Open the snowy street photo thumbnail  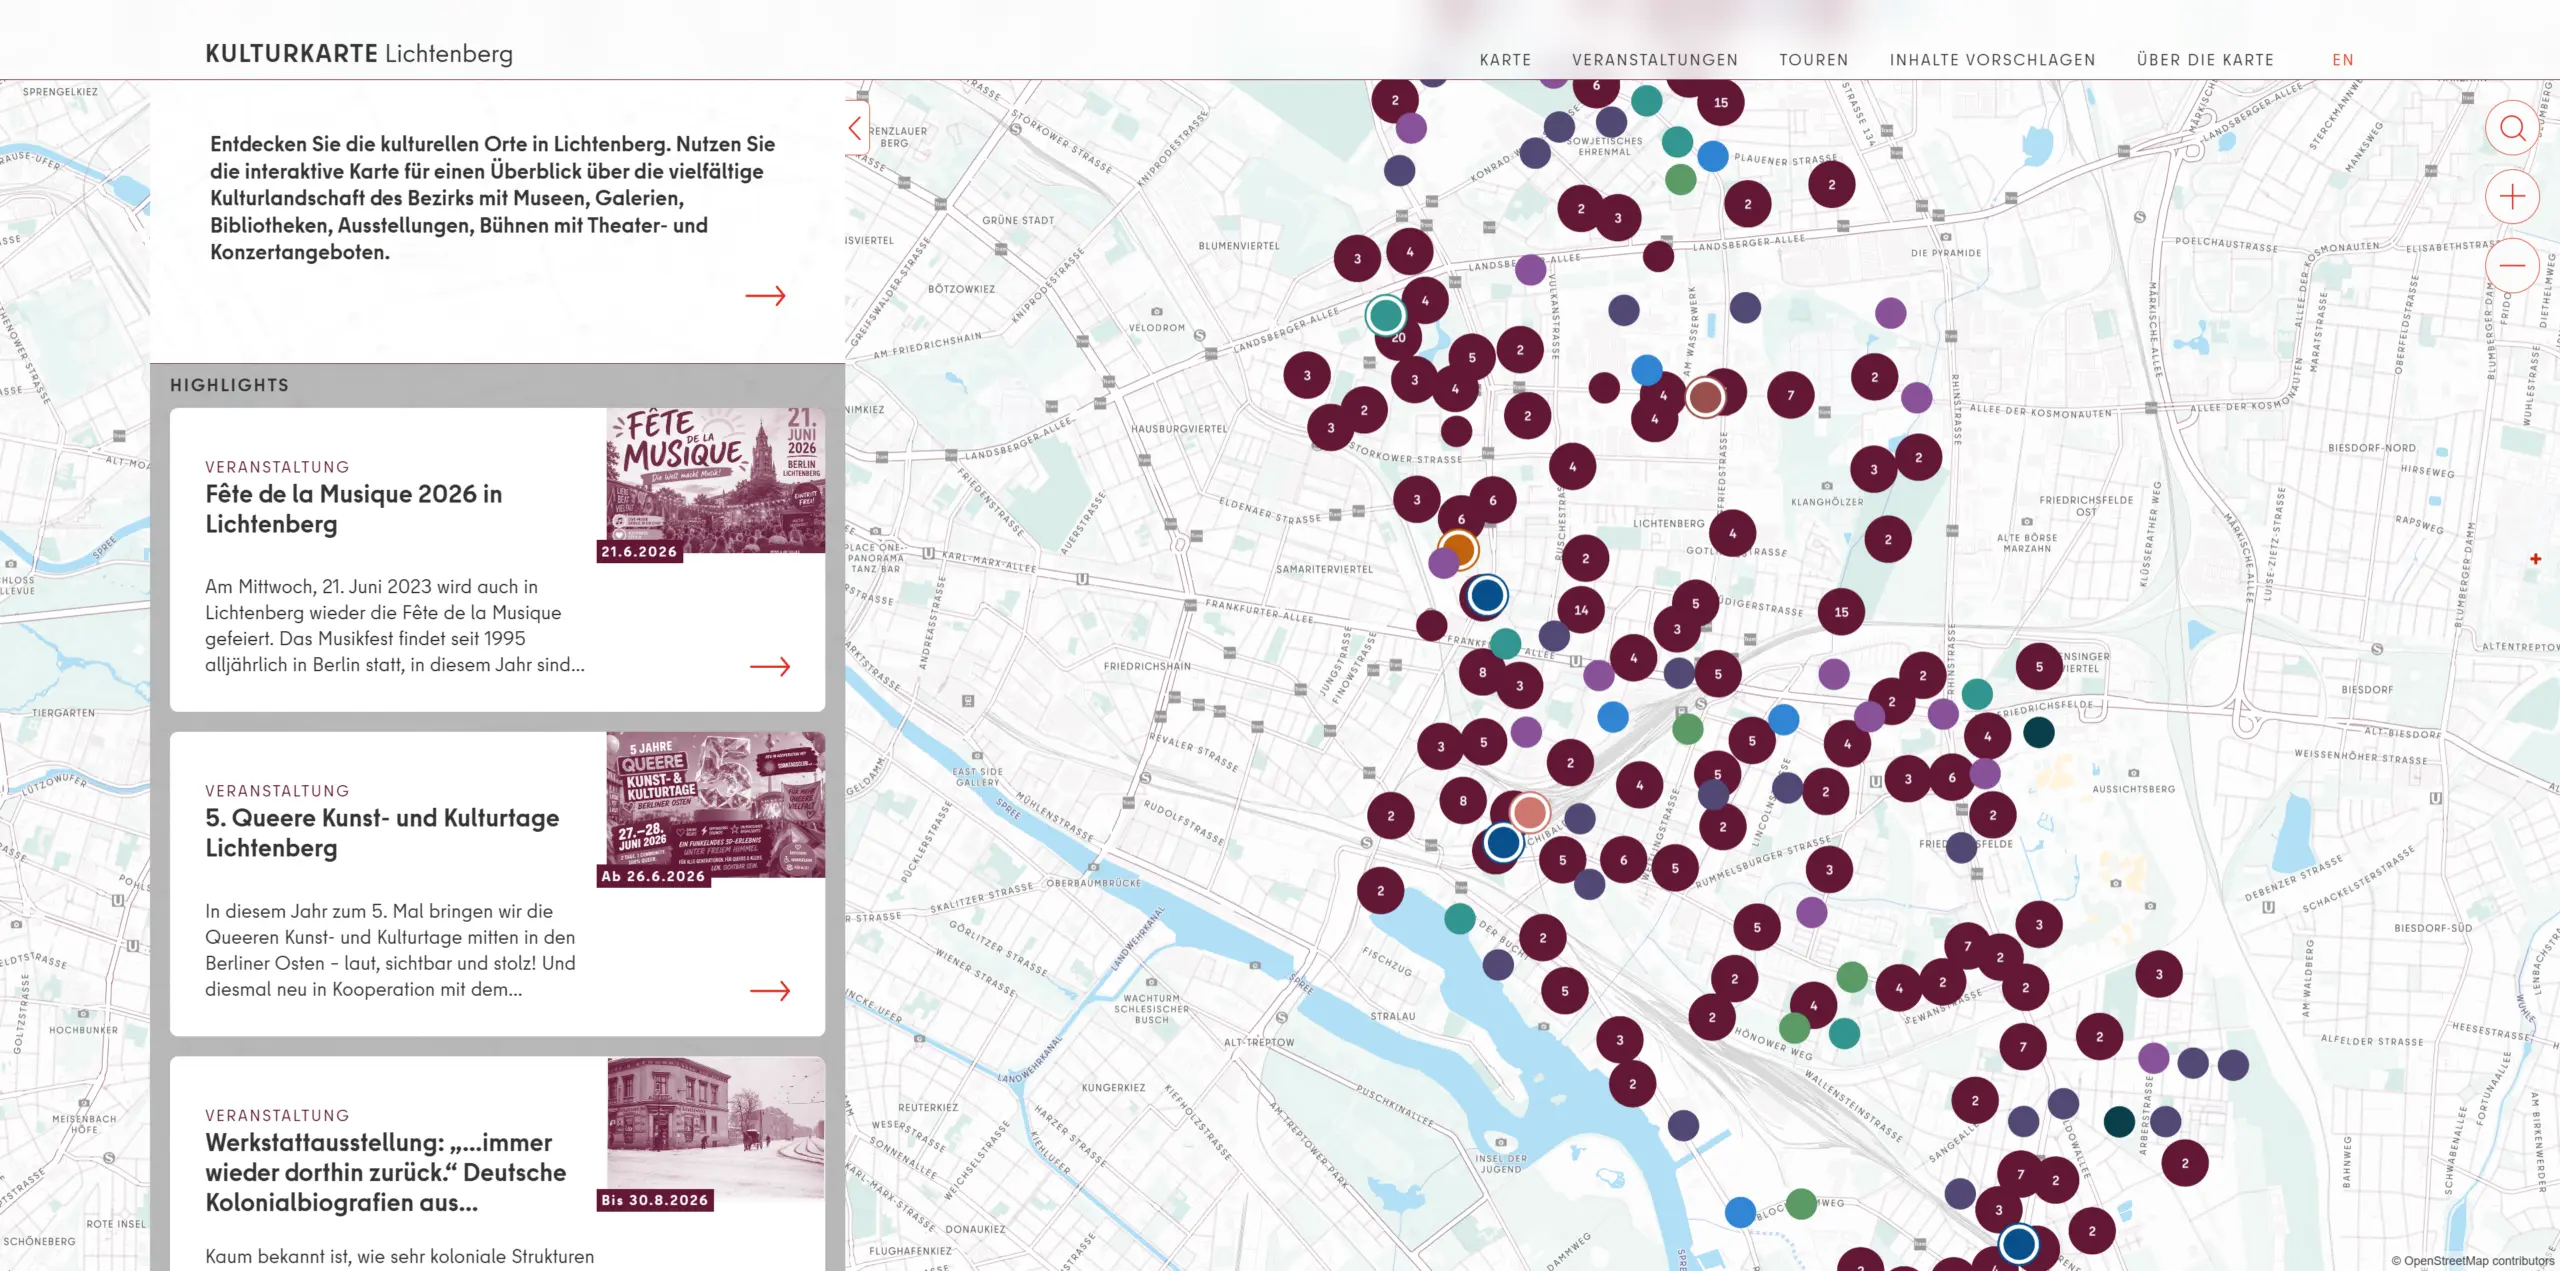click(716, 1128)
